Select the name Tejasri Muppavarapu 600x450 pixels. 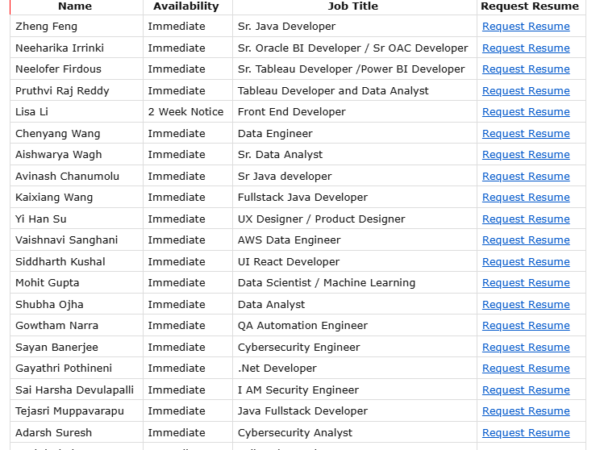(70, 411)
